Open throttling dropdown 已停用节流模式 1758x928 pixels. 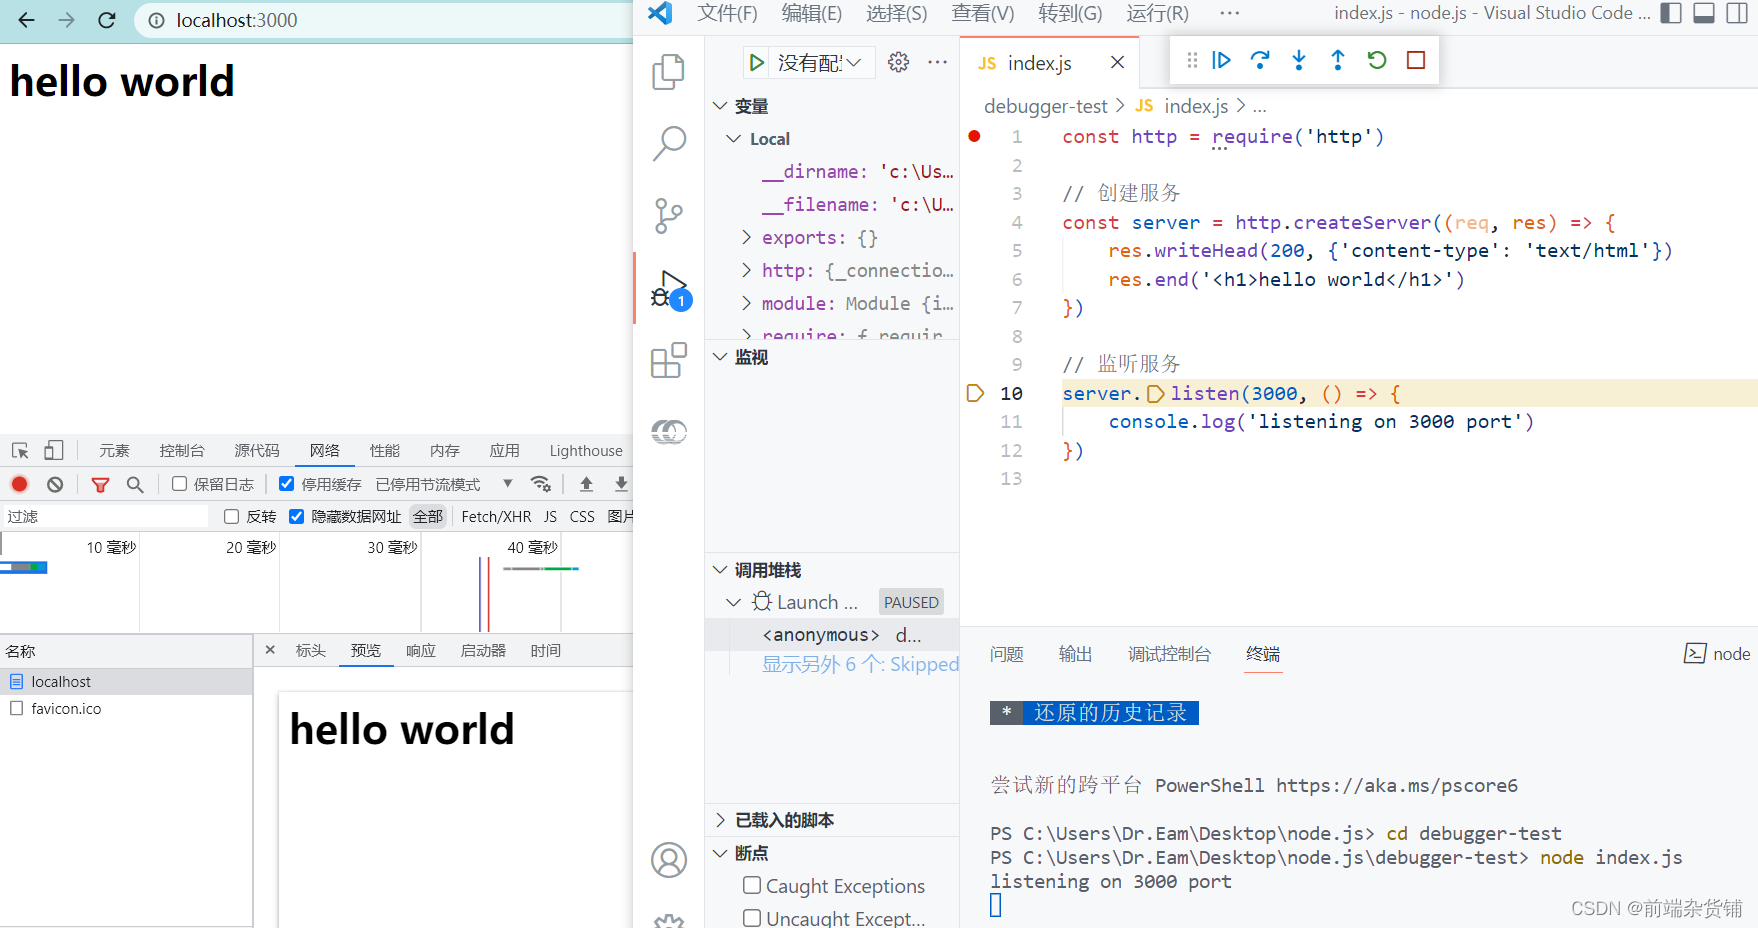tap(444, 484)
